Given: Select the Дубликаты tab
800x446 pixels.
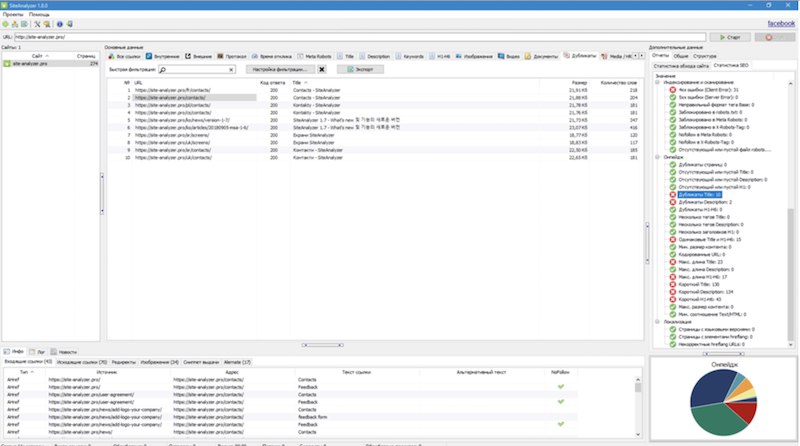Looking at the screenshot, I should pos(580,56).
